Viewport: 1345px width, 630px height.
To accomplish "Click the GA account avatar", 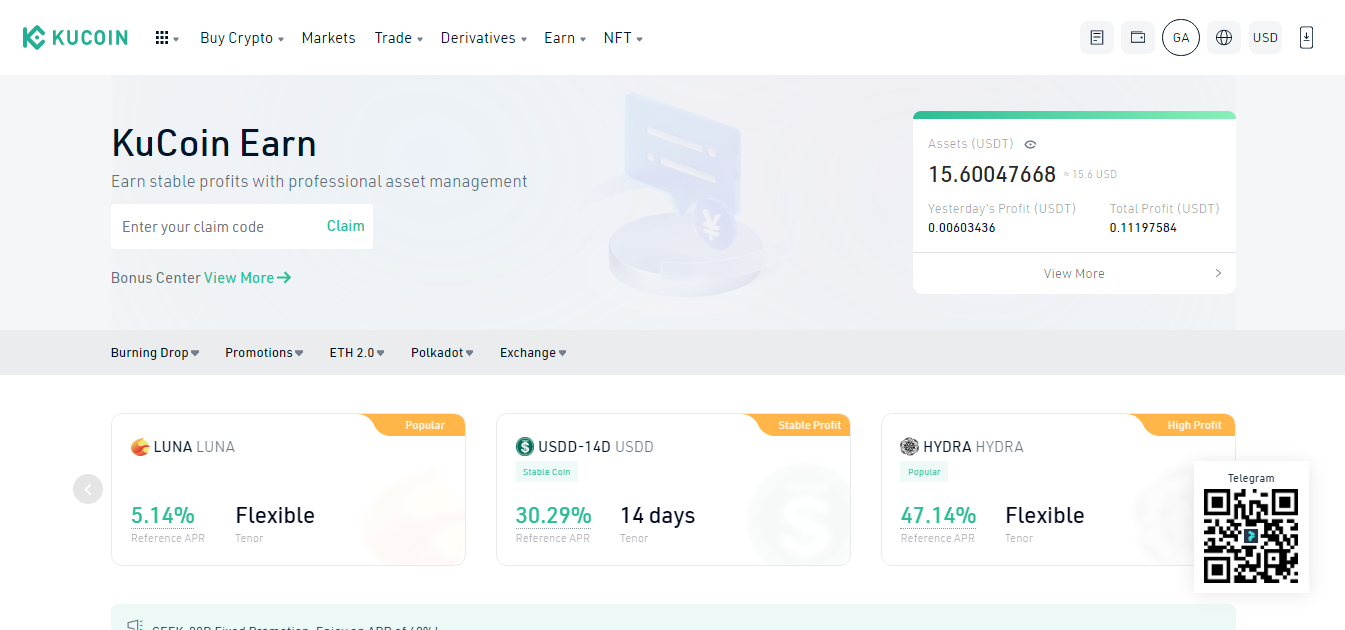I will 1180,37.
